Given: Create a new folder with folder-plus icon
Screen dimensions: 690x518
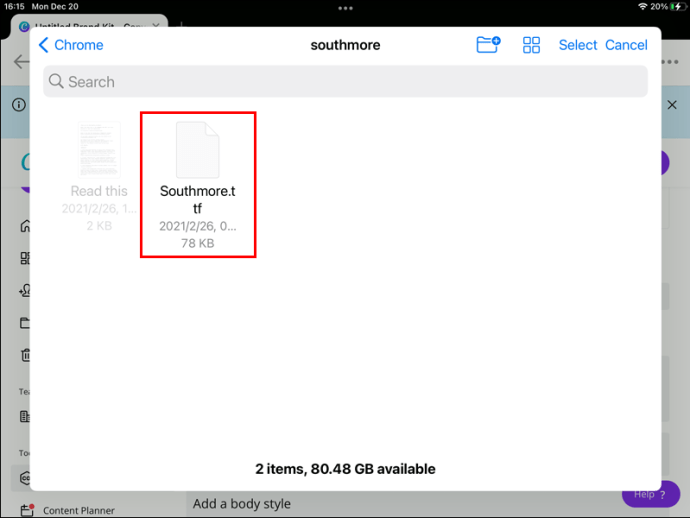Looking at the screenshot, I should click(x=488, y=45).
